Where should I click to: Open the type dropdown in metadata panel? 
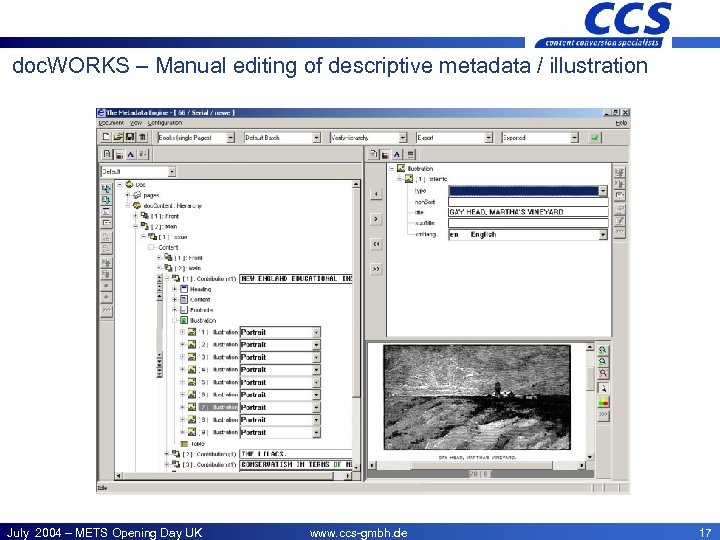point(603,191)
